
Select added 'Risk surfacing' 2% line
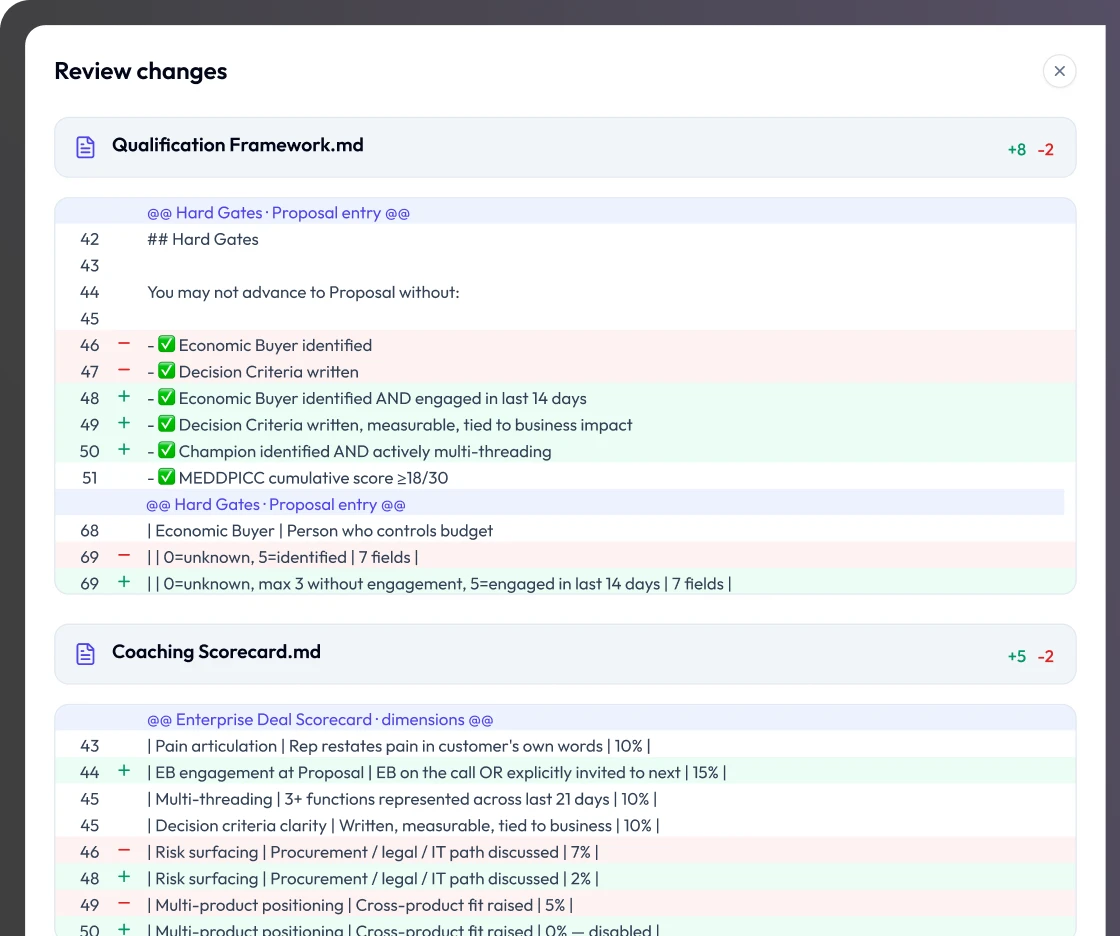[565, 878]
